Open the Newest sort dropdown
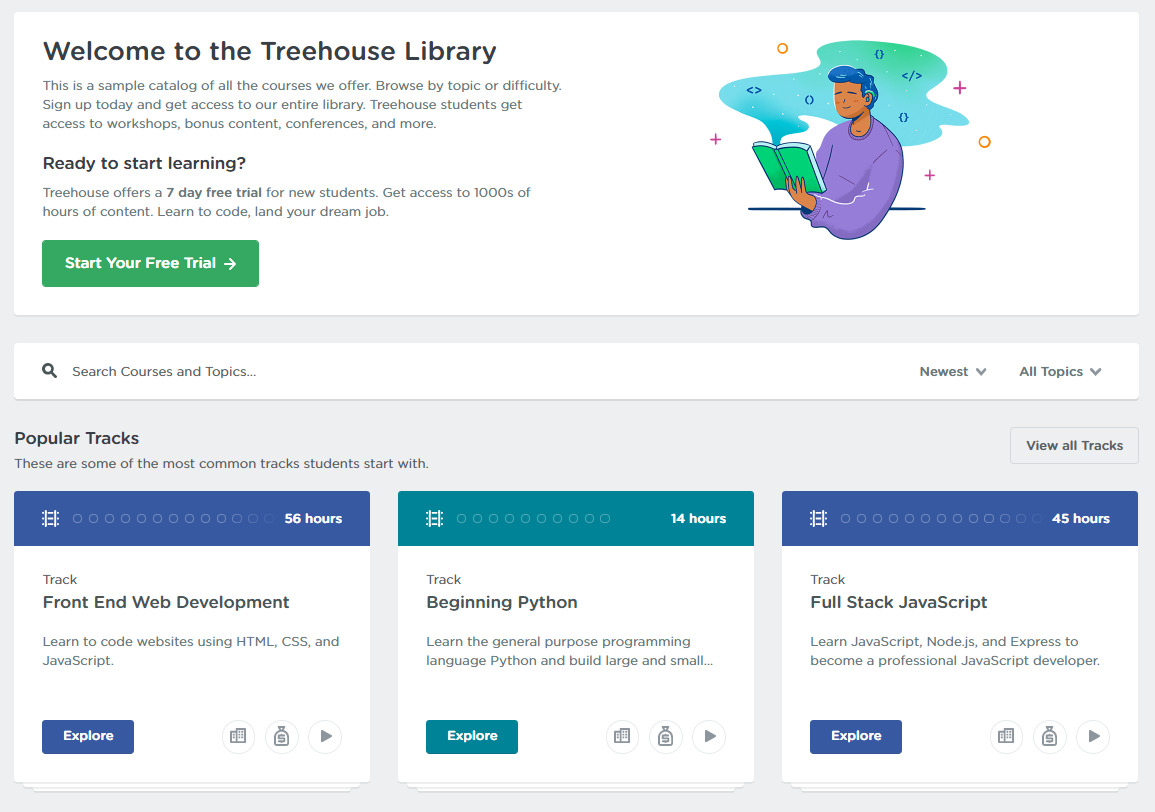 pos(952,371)
